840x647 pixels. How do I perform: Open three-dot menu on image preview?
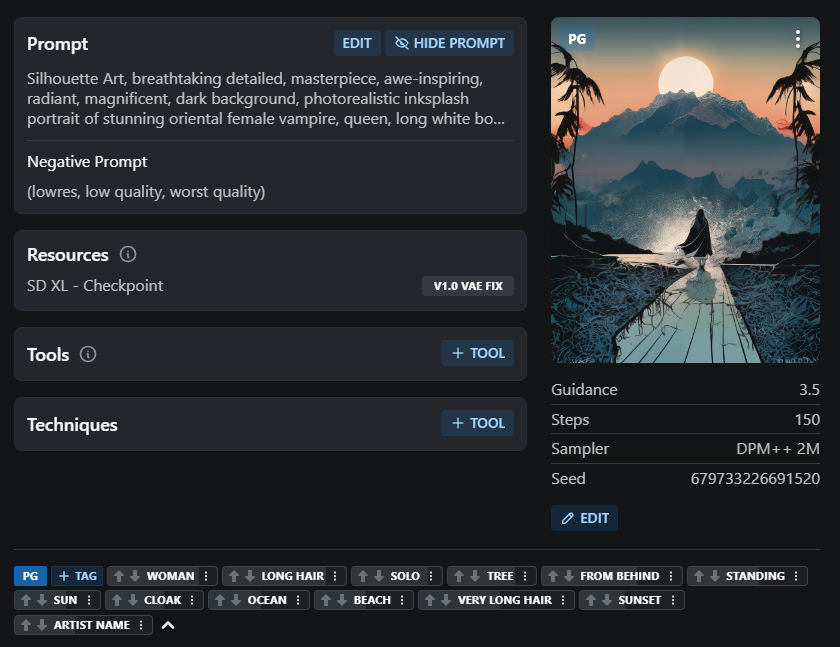(x=797, y=39)
